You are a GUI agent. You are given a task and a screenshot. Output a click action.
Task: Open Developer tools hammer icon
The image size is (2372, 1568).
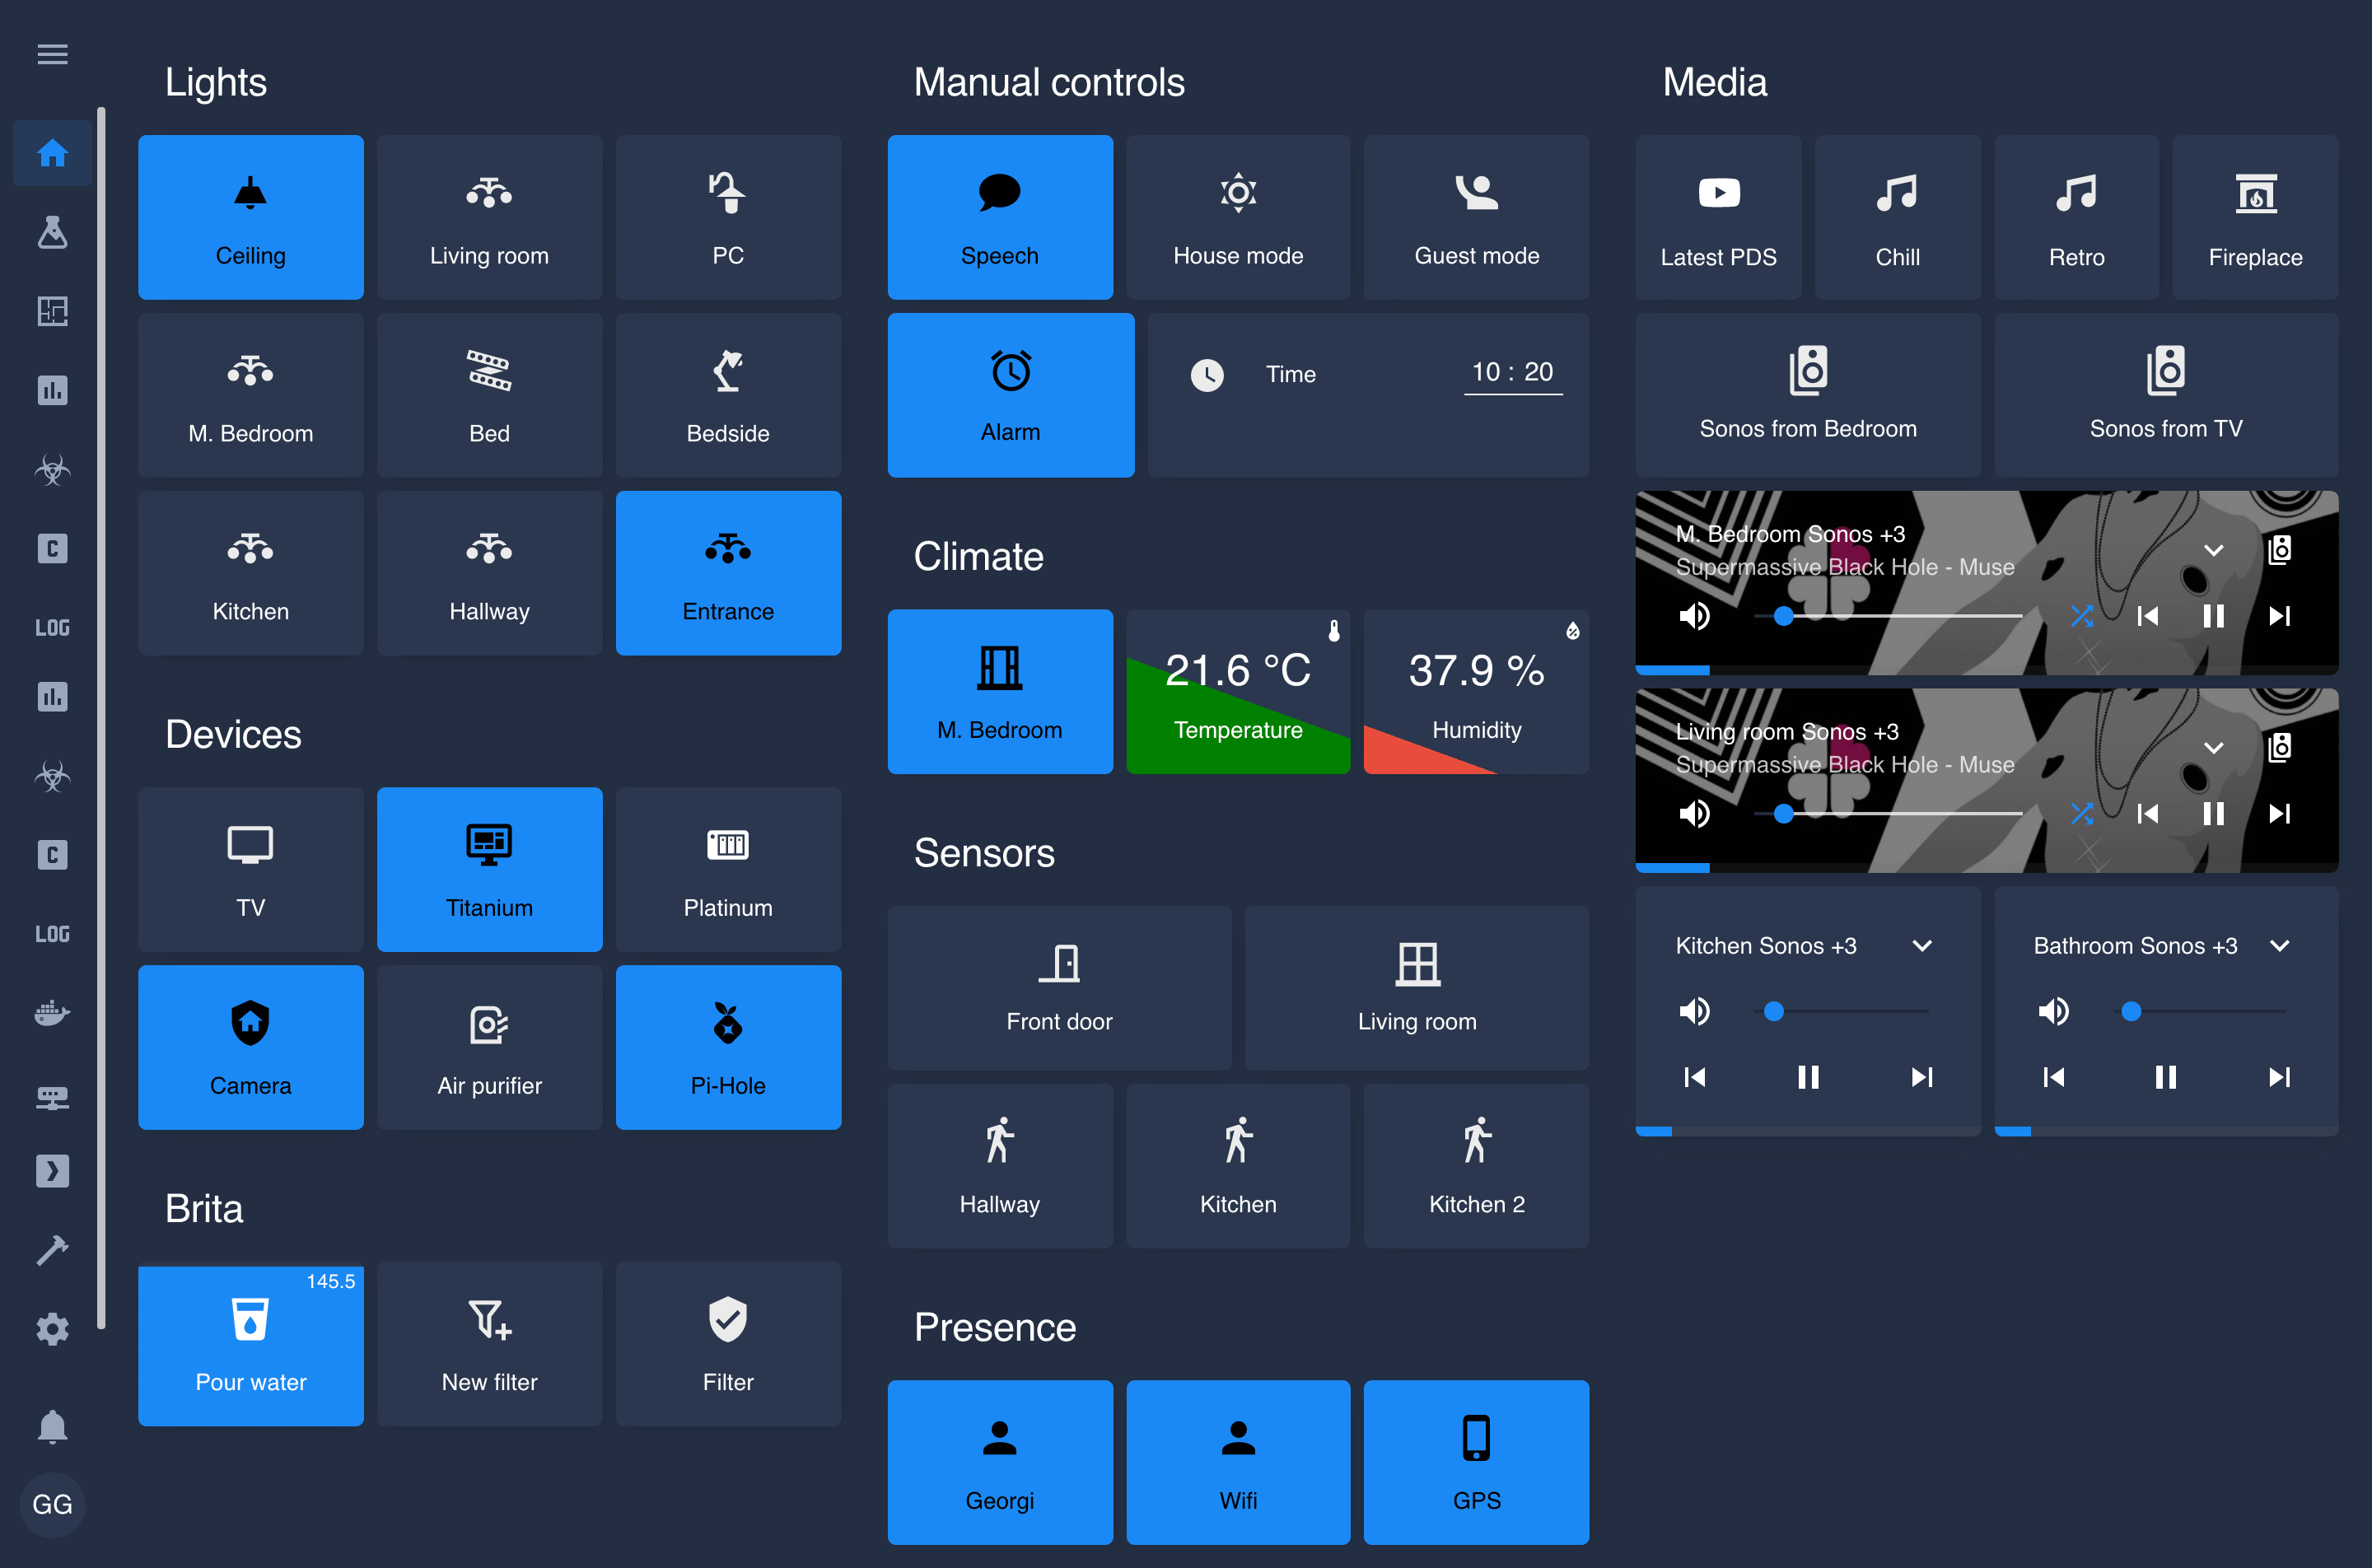pos(52,1250)
